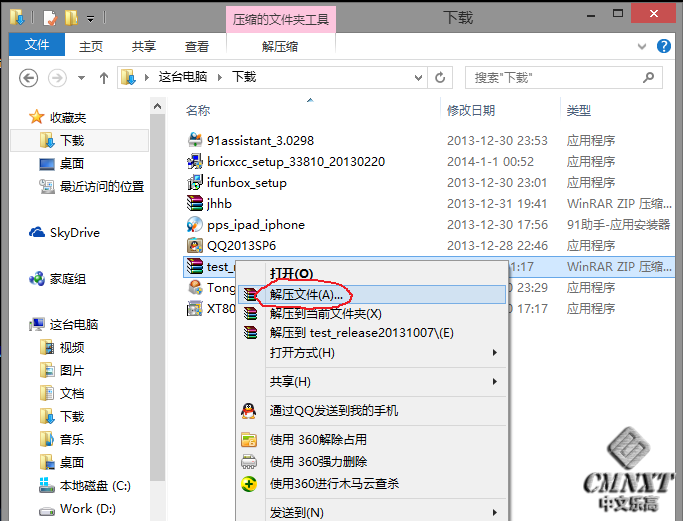The image size is (683, 521).
Task: Select 桌面 under 收藏夹
Action: pyautogui.click(x=72, y=163)
